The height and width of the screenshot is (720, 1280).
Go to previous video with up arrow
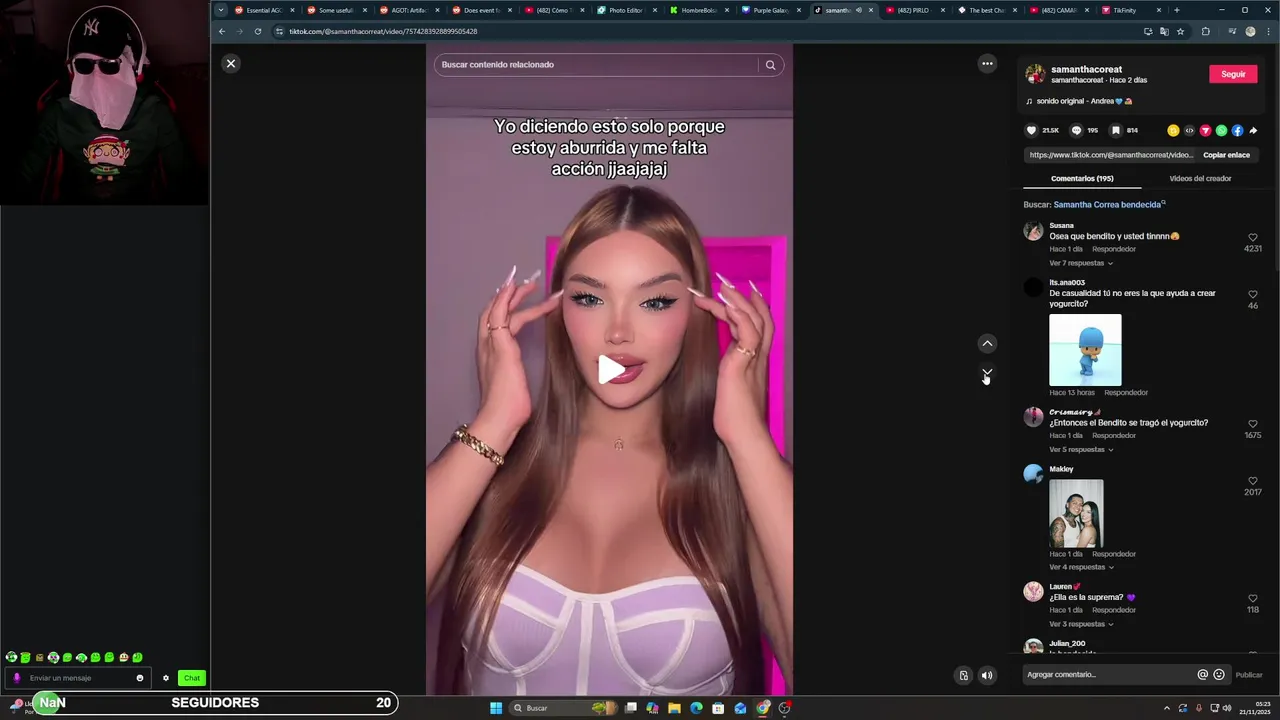(x=987, y=343)
